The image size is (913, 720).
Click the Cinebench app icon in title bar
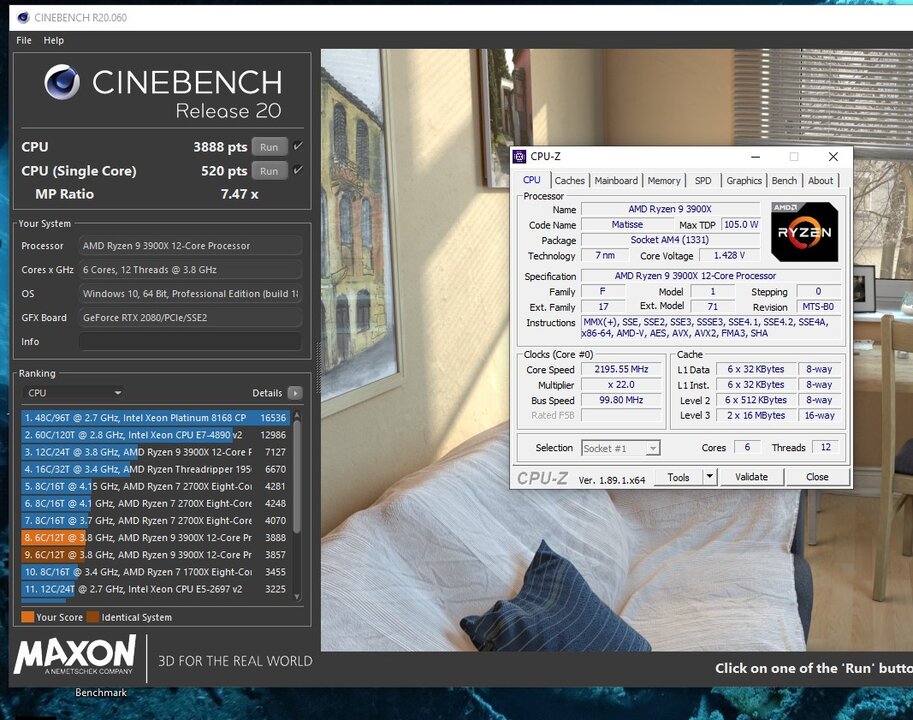coord(23,17)
